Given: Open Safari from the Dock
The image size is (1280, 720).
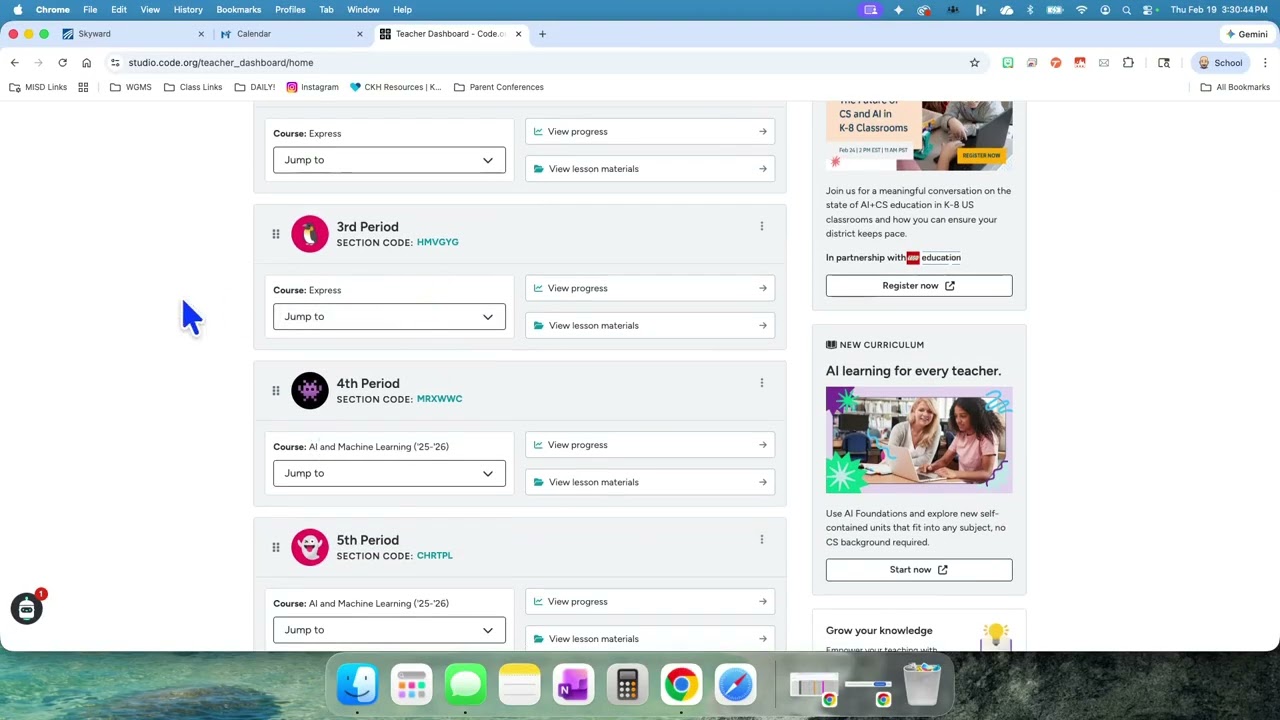Looking at the screenshot, I should (x=735, y=685).
